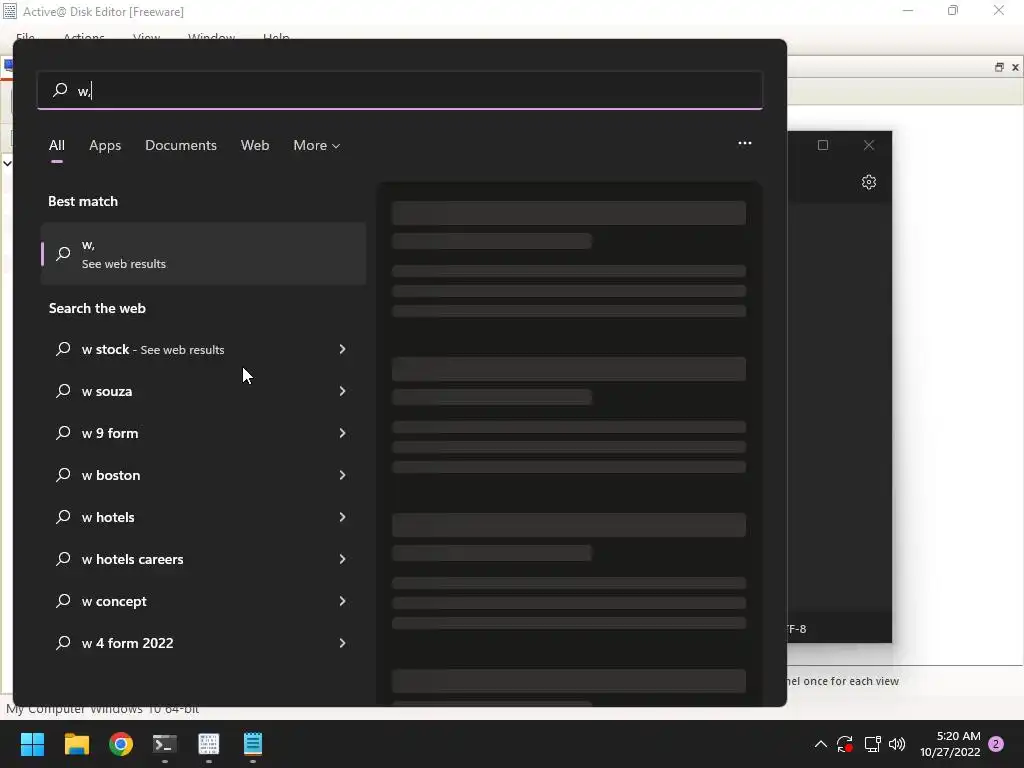Screen dimensions: 1024x768
Task: Expand the 'w 9 form' suggestion arrow
Action: pos(342,433)
